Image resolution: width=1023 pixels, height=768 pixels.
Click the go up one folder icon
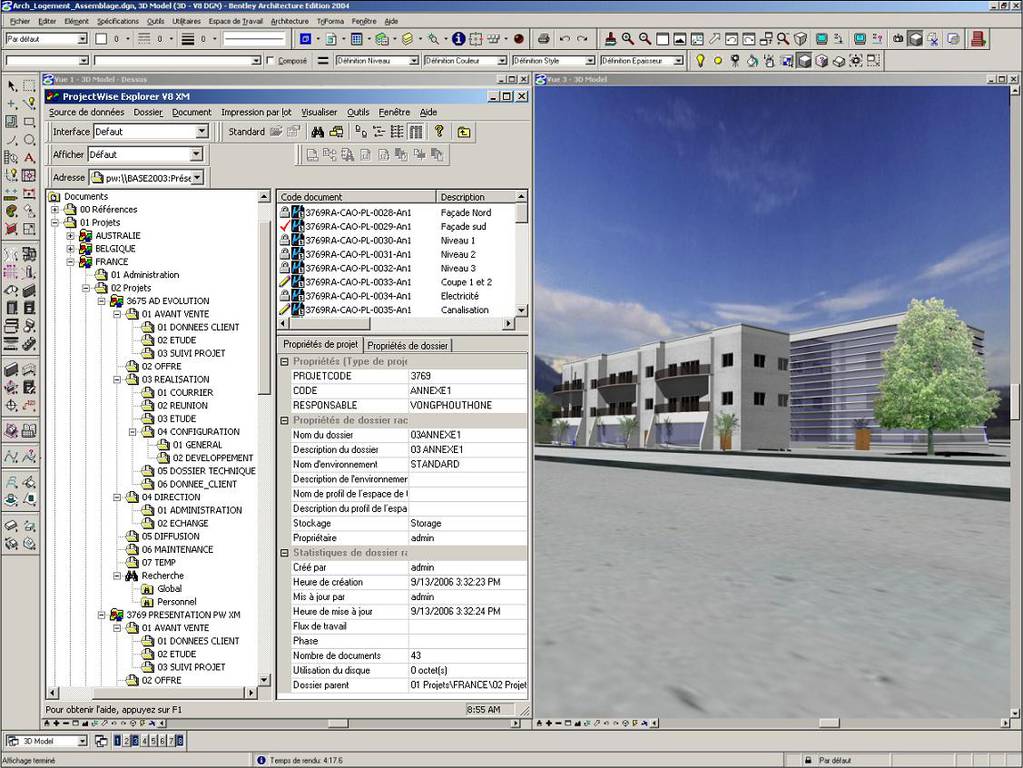pyautogui.click(x=464, y=131)
